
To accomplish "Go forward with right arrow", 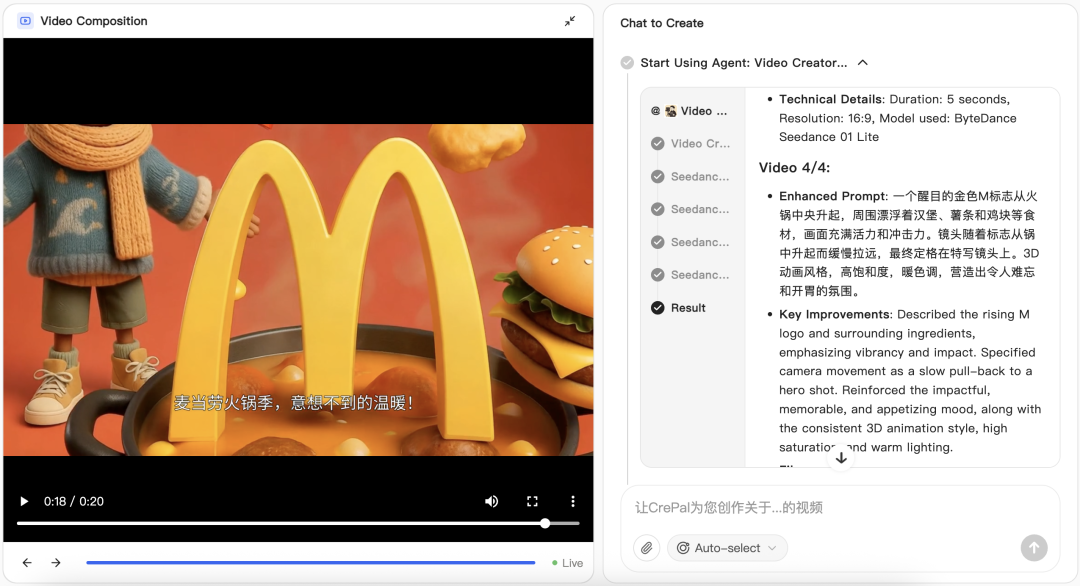I will (x=56, y=563).
